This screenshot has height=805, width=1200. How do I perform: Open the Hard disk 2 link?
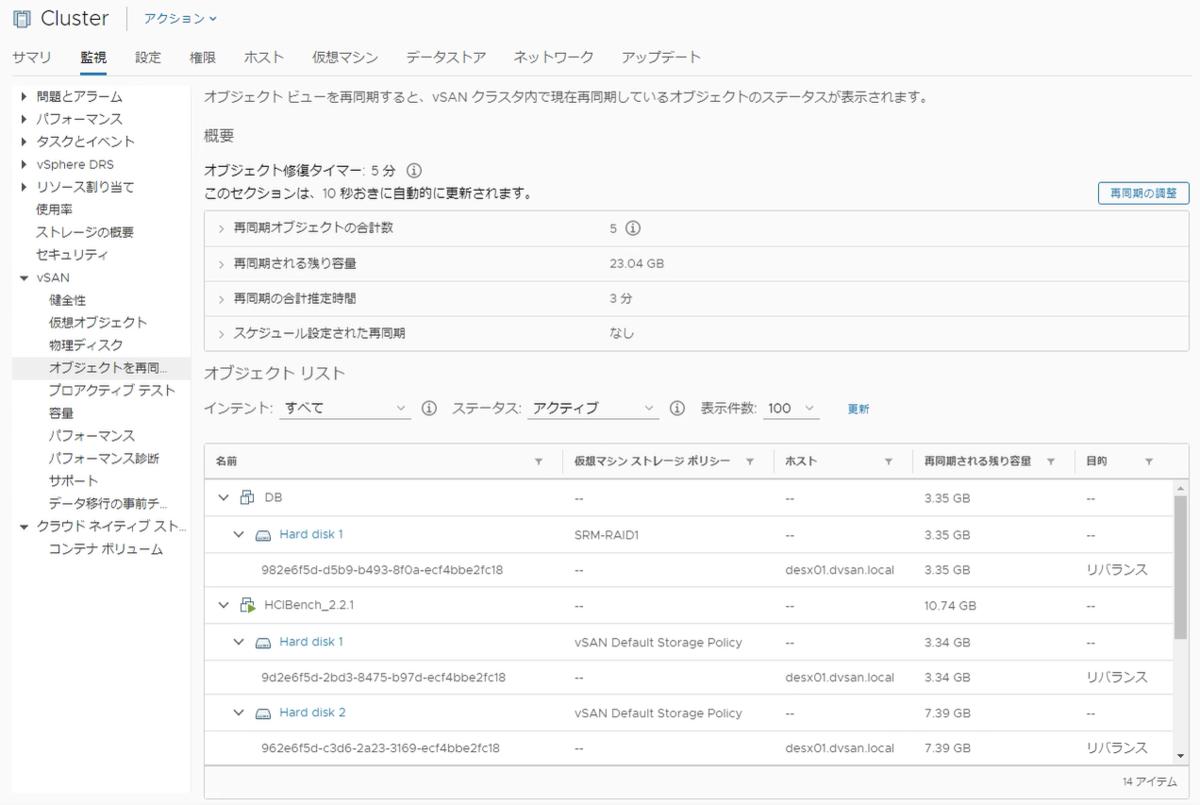tap(312, 712)
